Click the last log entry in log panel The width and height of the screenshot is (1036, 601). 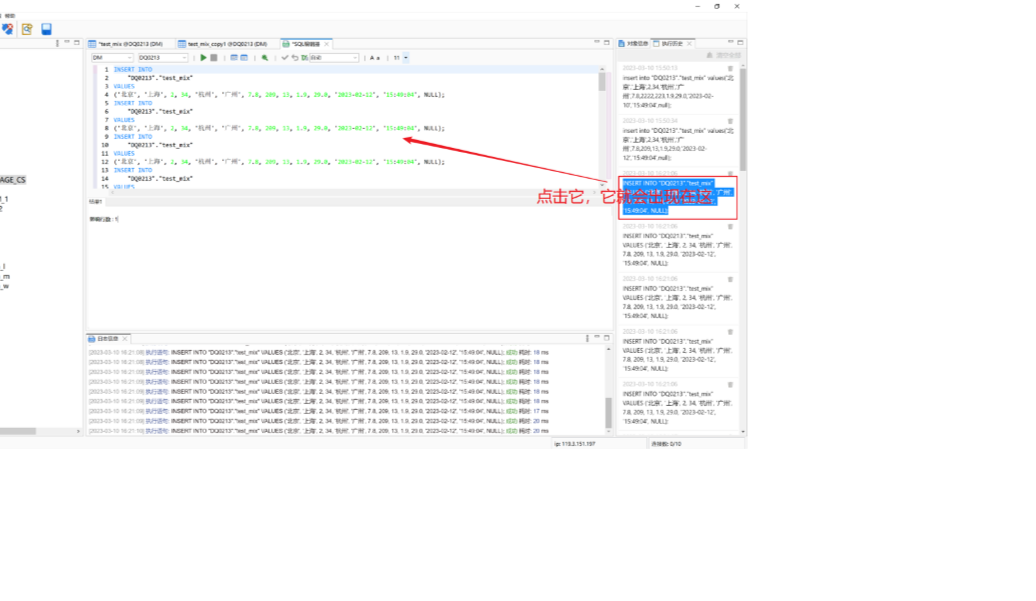(318, 431)
